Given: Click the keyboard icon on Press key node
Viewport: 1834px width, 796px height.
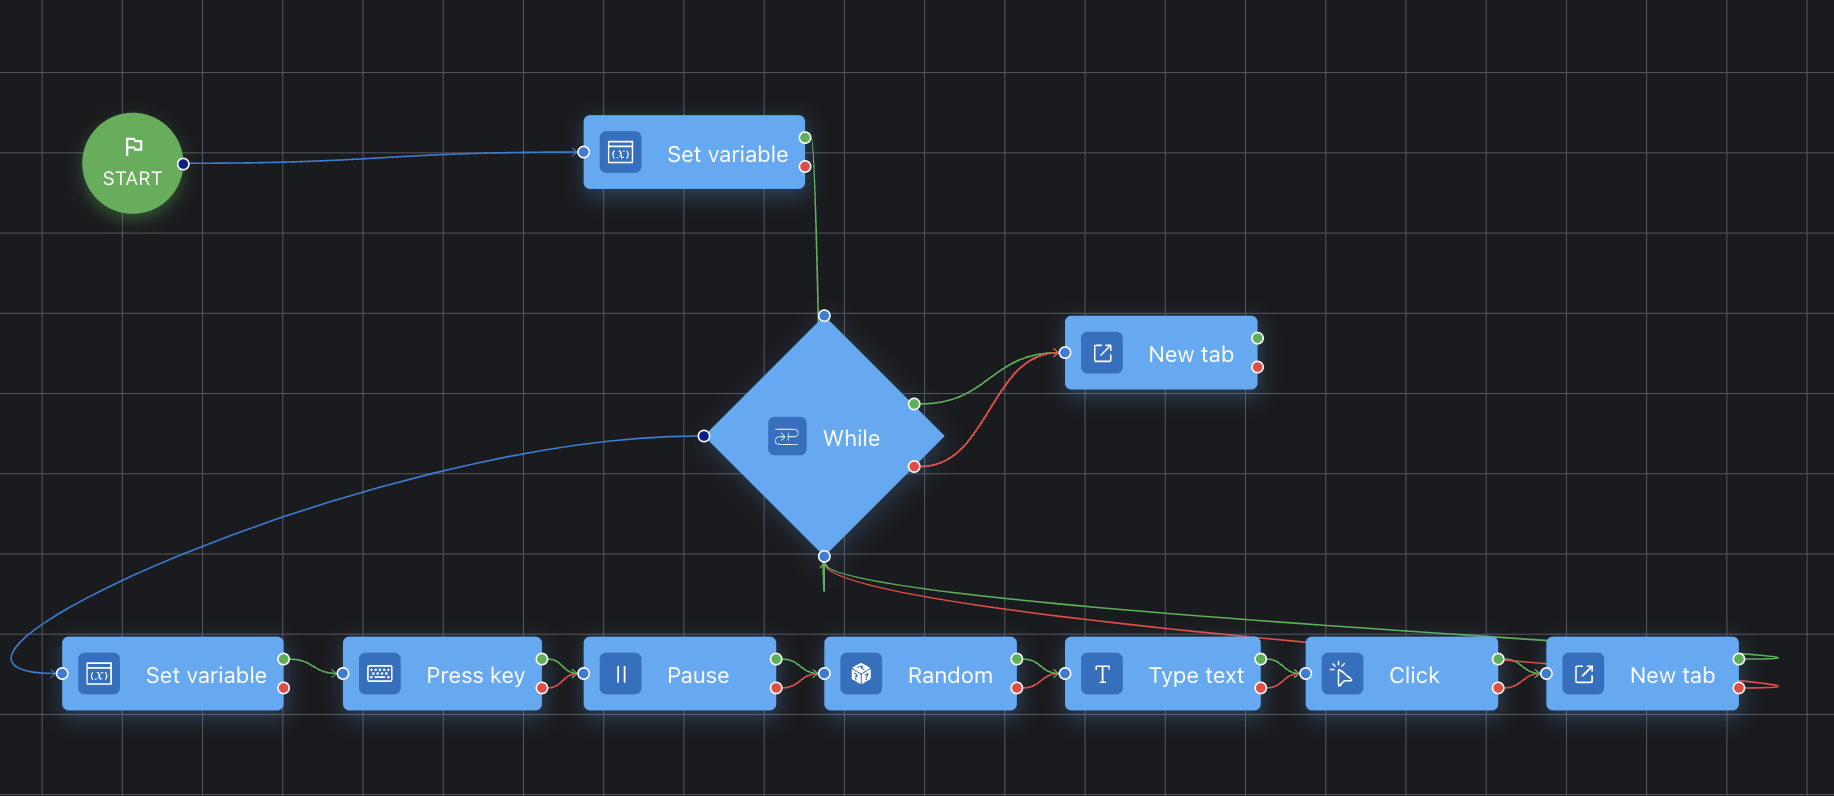Looking at the screenshot, I should click(380, 674).
